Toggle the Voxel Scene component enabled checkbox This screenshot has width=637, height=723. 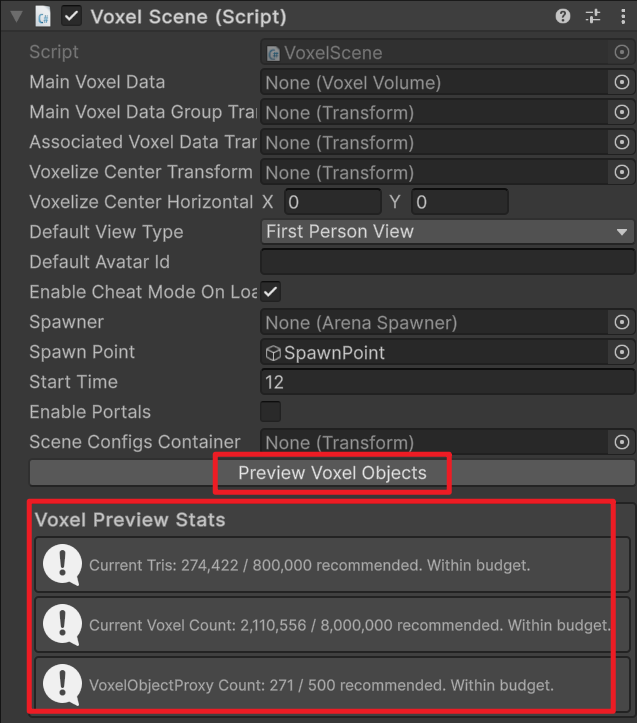[71, 16]
